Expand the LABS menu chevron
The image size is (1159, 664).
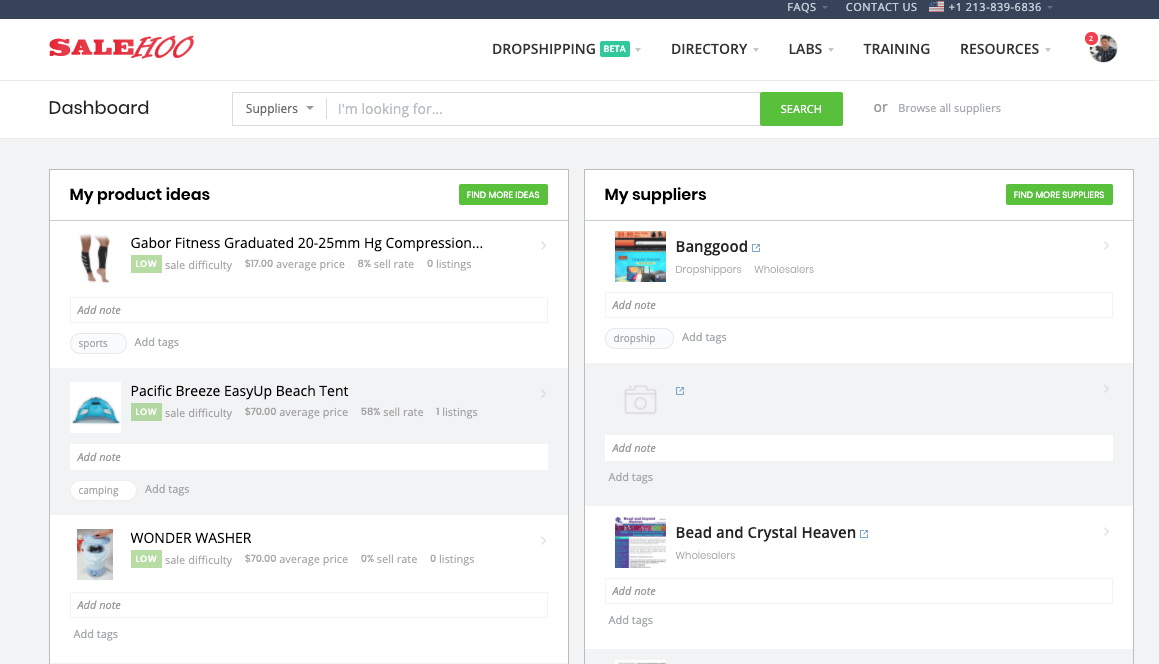(830, 49)
